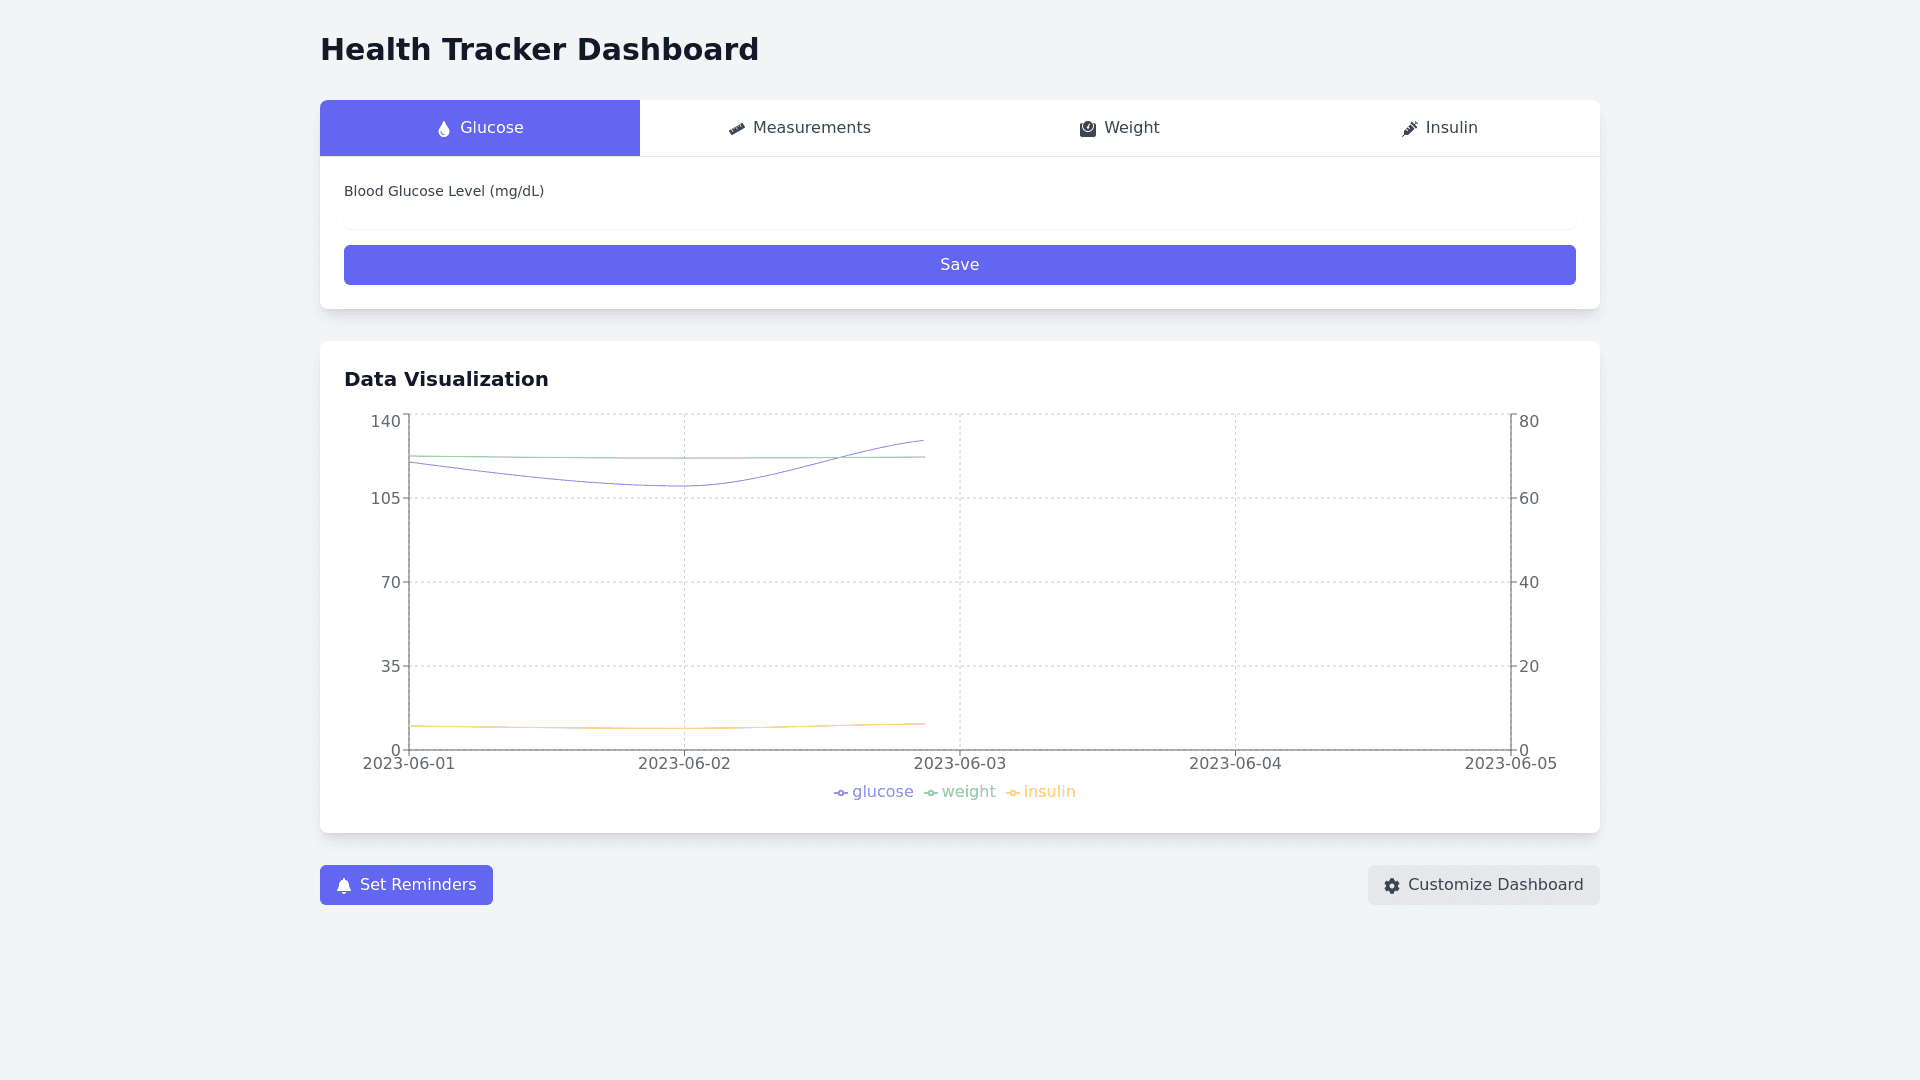Toggle the glucose series via legend label
This screenshot has width=1920, height=1080.
[882, 792]
